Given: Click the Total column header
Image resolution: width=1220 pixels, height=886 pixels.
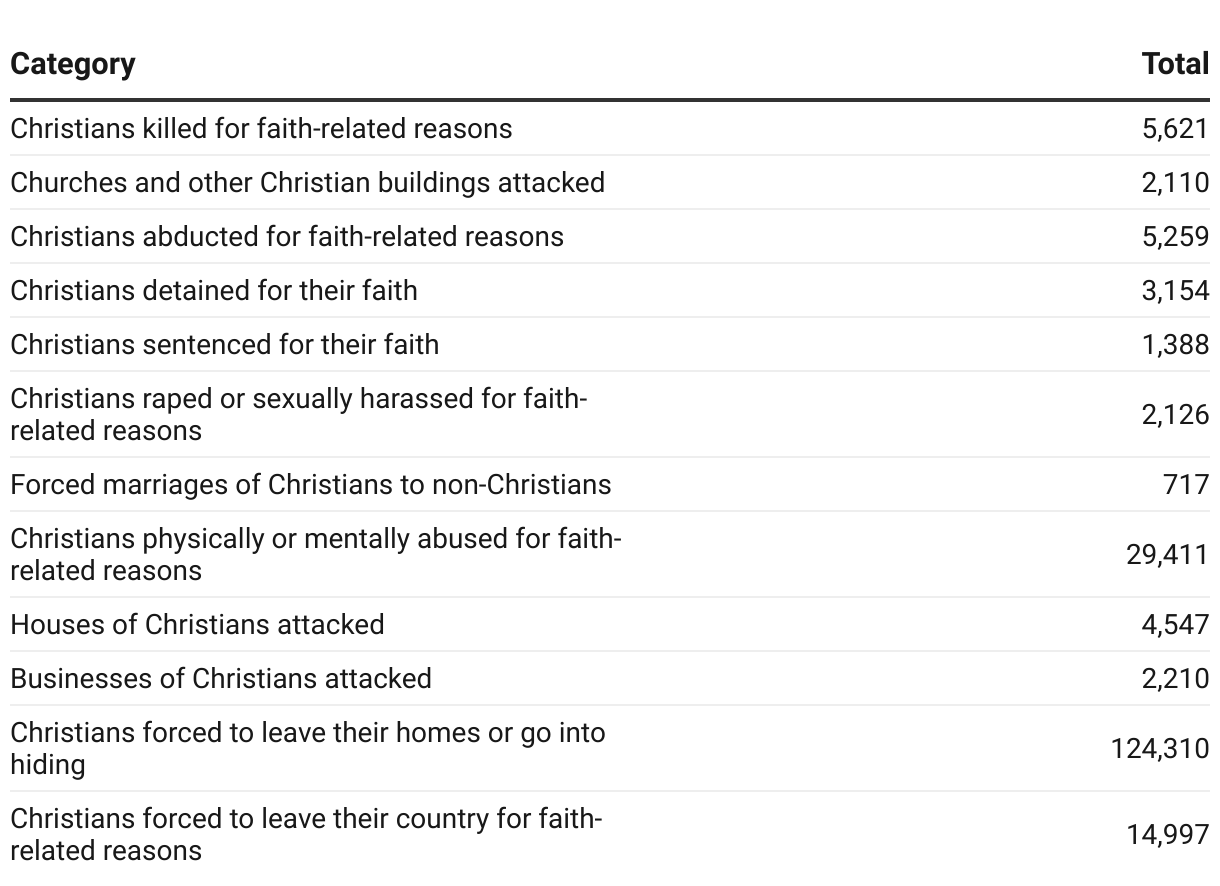Looking at the screenshot, I should 1175,64.
